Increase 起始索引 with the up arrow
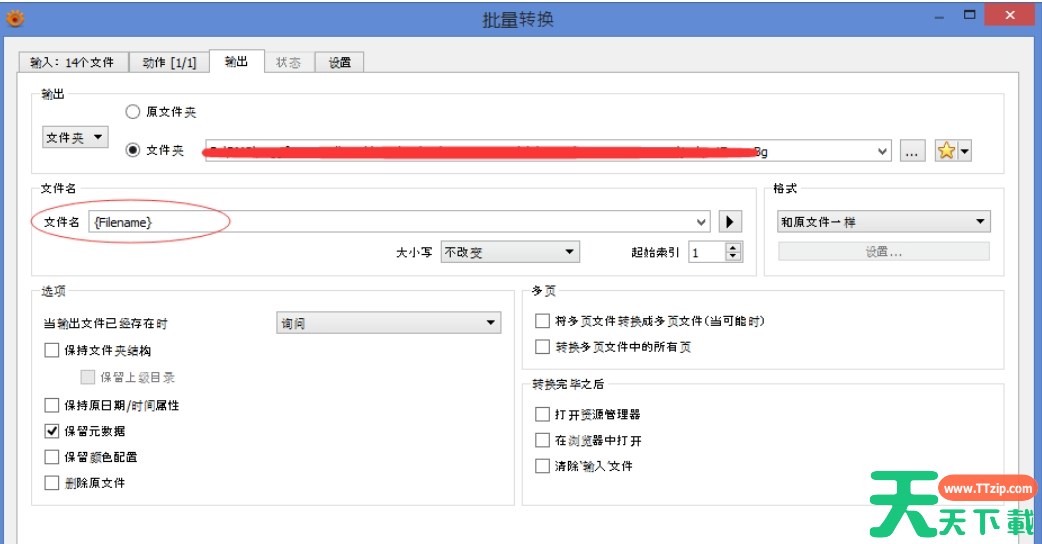This screenshot has width=1042, height=544. coord(733,247)
